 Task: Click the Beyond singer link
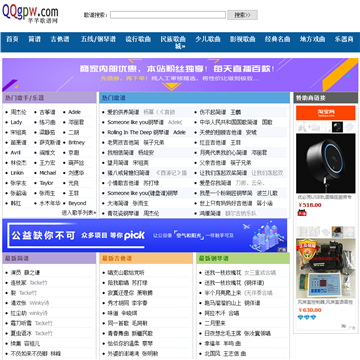(77, 203)
